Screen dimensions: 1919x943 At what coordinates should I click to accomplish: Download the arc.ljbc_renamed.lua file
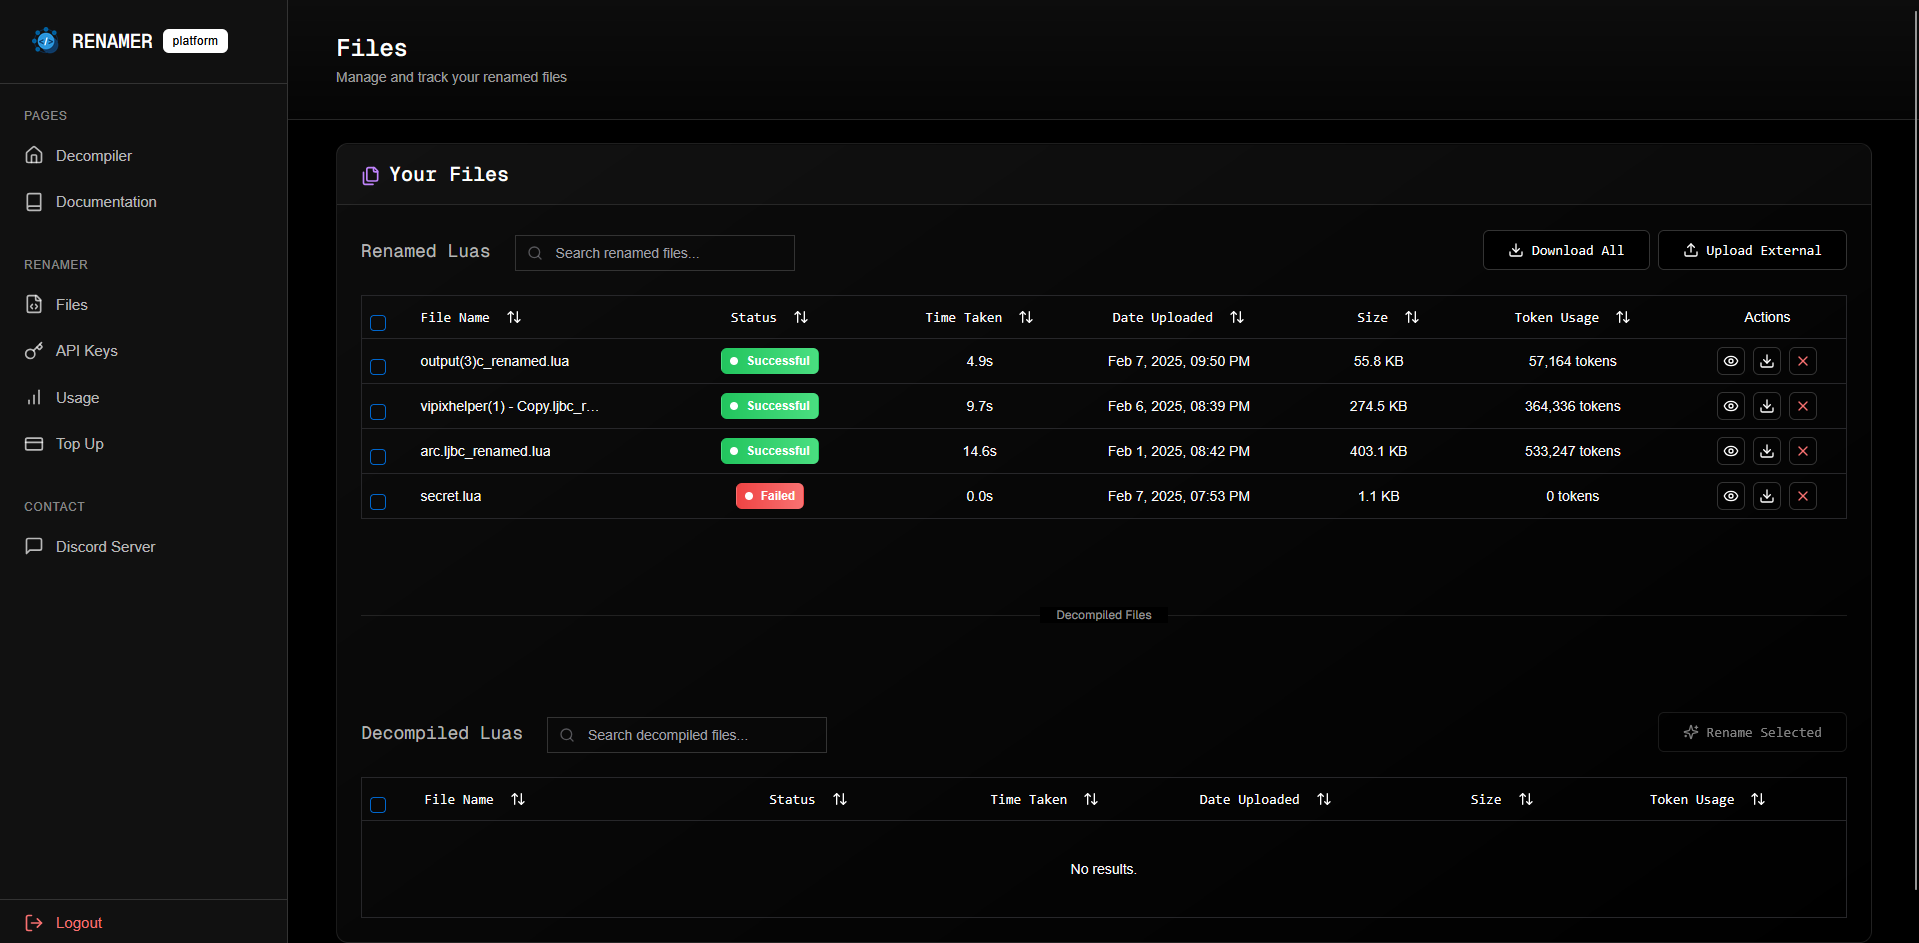click(1766, 451)
